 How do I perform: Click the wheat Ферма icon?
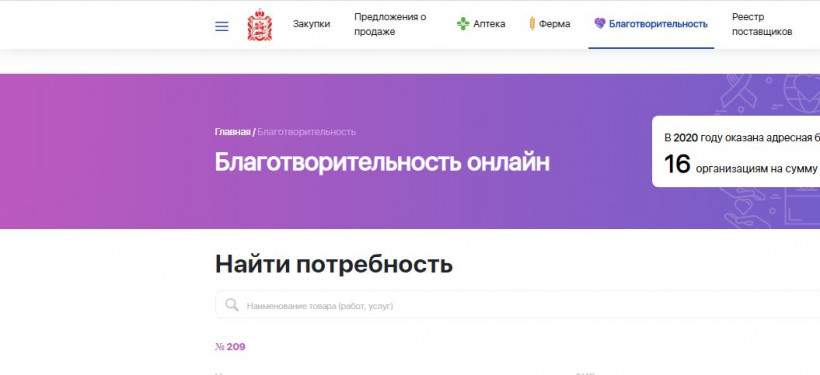[x=532, y=24]
